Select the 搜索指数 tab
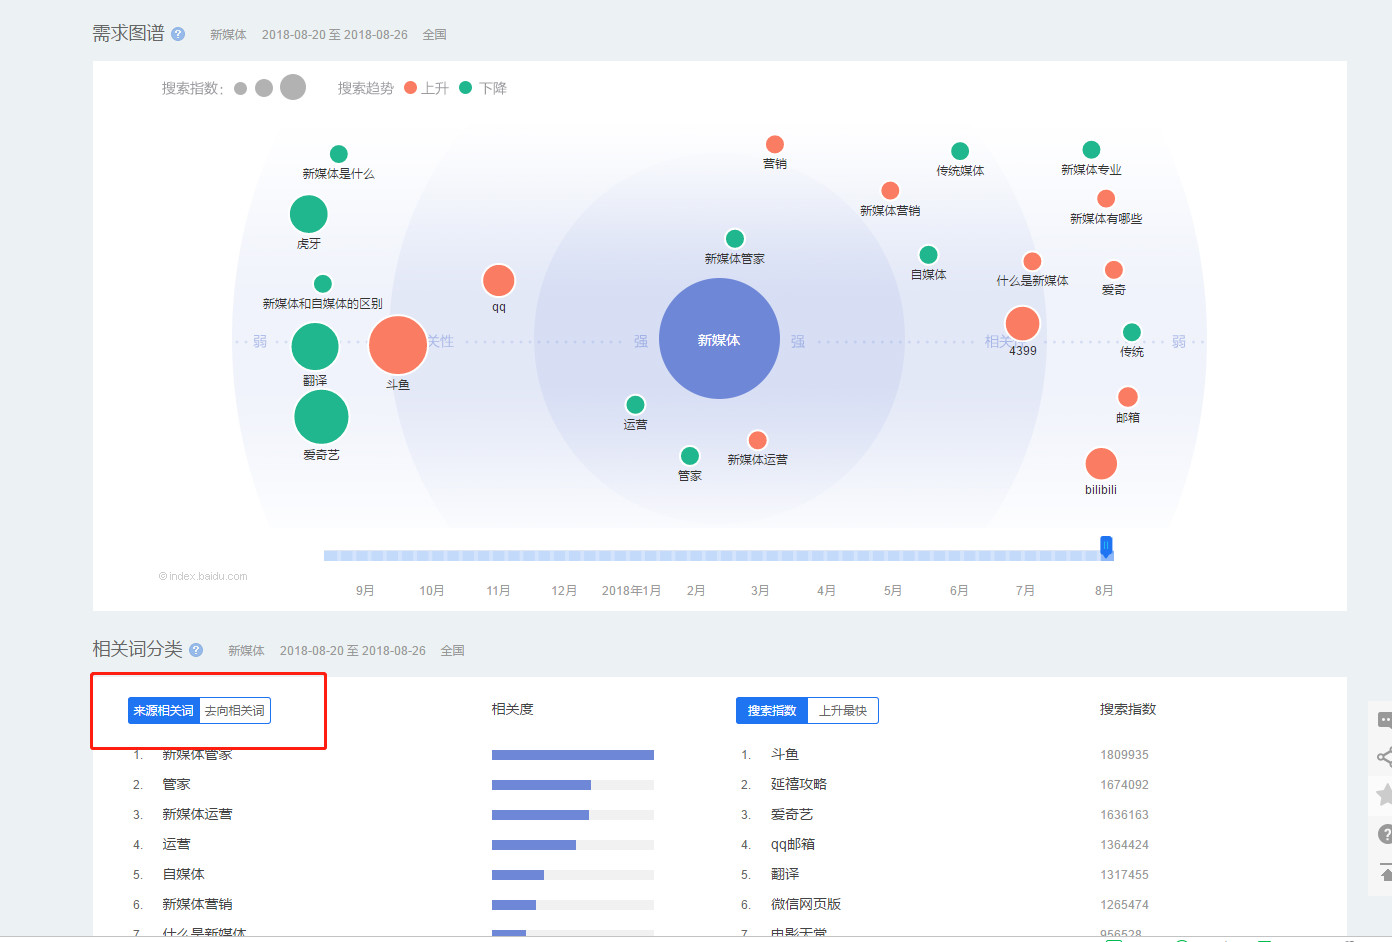1392x942 pixels. 772,711
